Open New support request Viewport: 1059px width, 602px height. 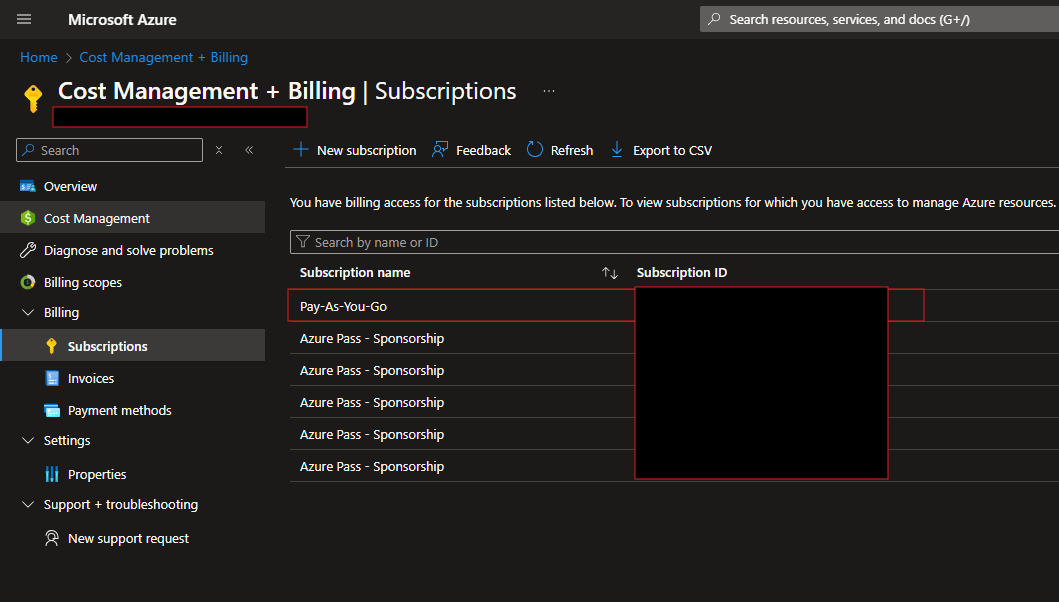128,538
